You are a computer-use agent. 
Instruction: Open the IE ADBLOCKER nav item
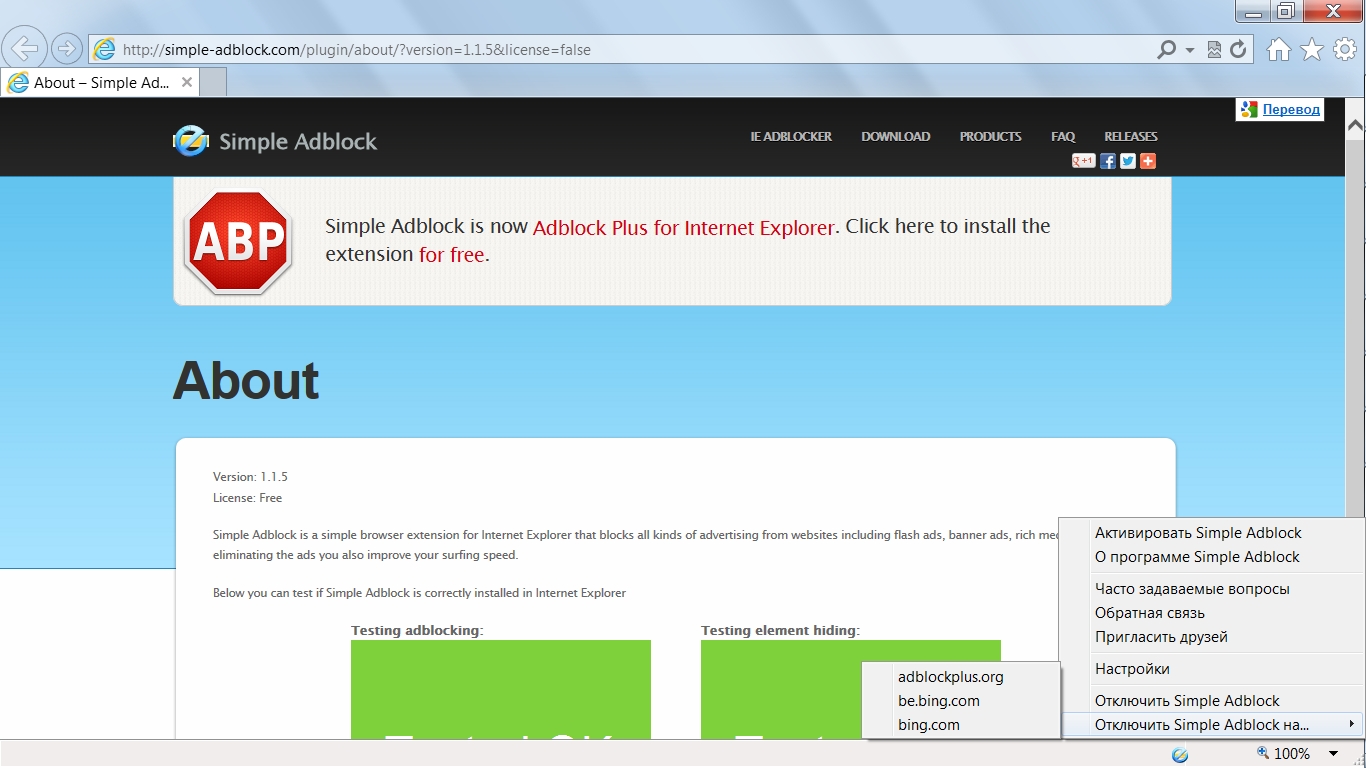tap(791, 136)
